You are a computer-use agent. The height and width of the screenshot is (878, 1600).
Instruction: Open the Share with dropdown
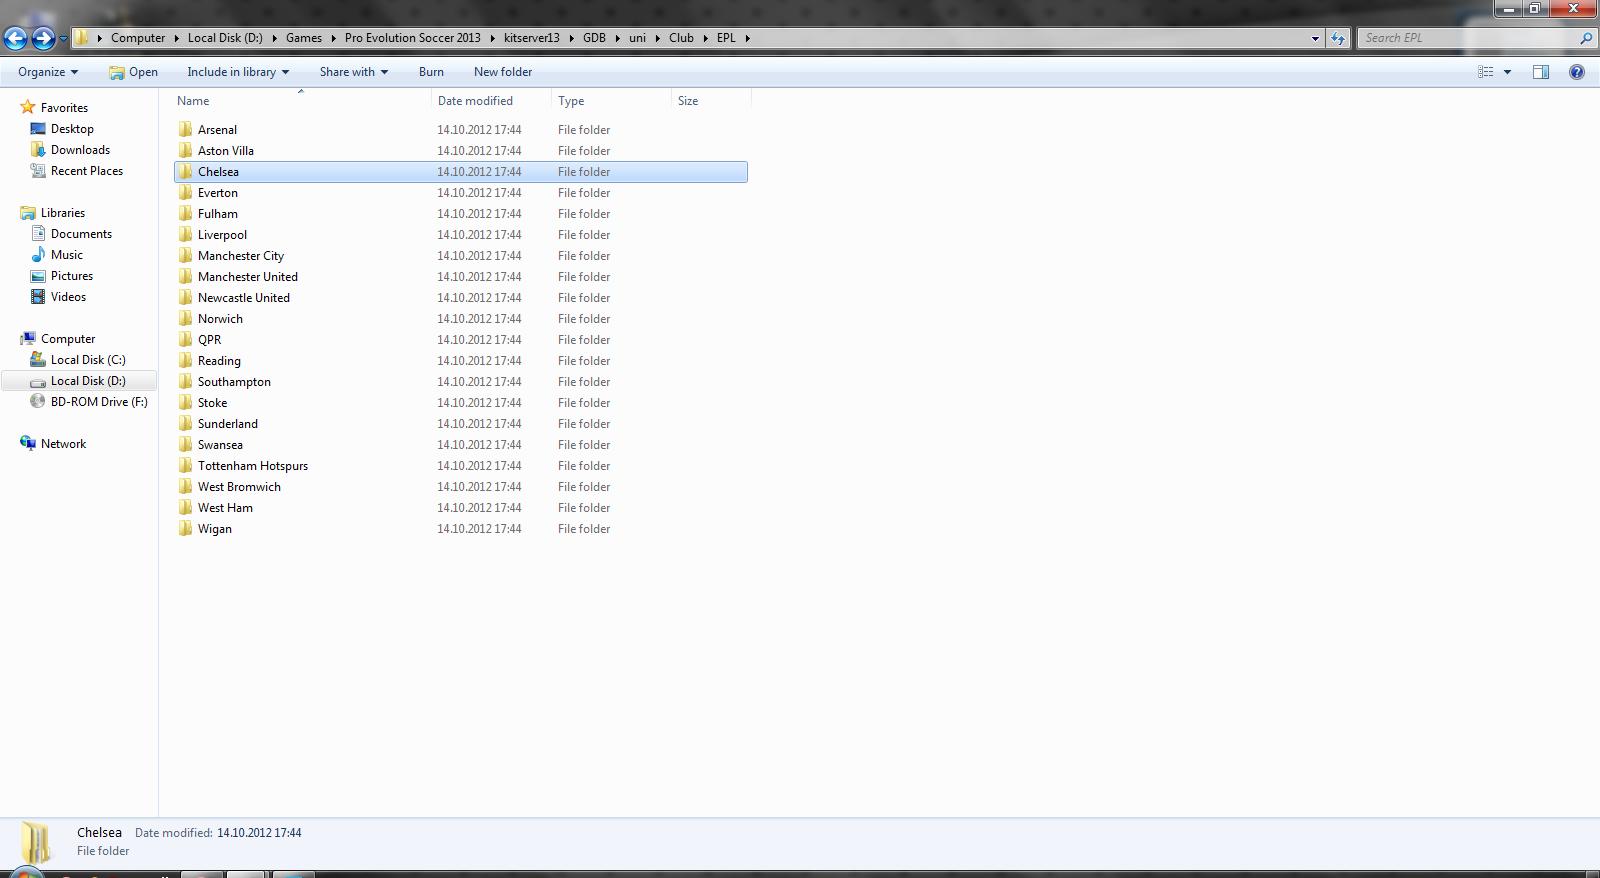354,72
